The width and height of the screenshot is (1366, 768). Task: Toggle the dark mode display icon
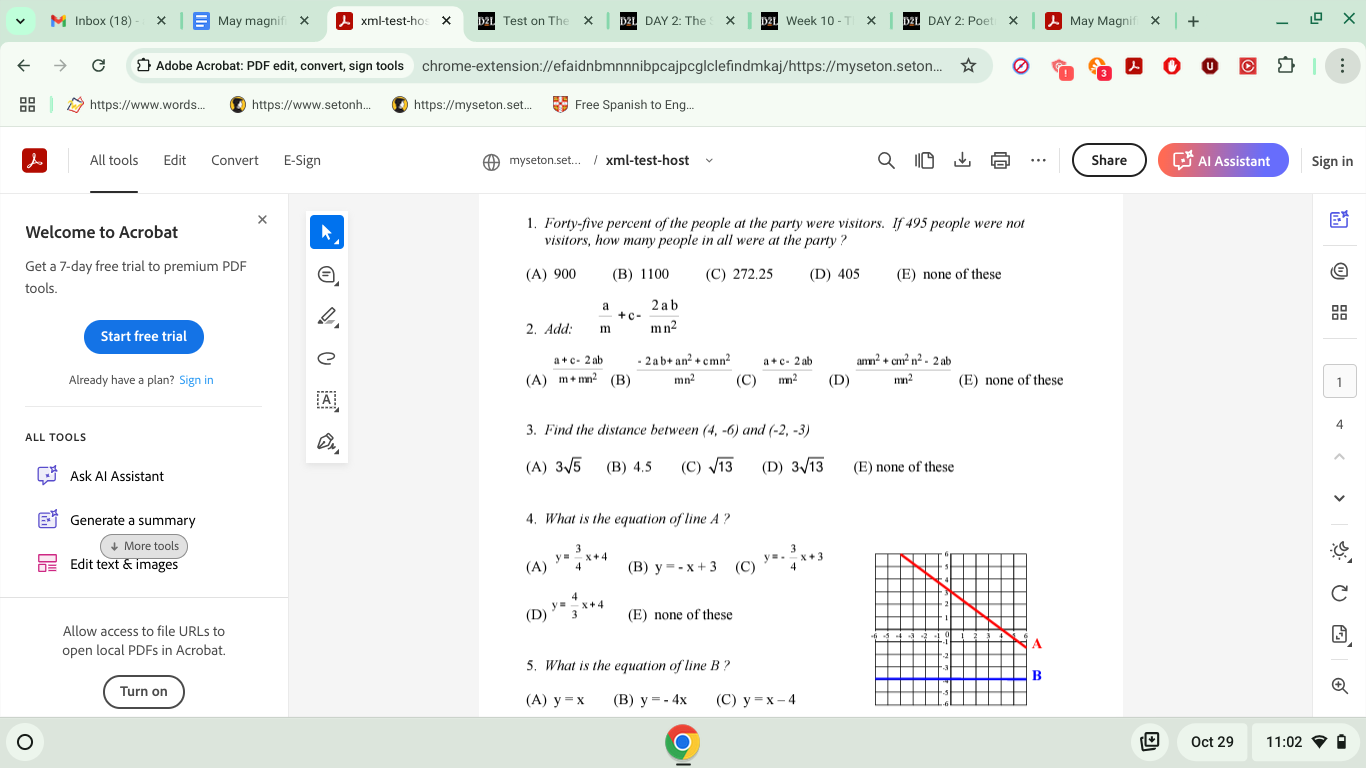click(1340, 551)
